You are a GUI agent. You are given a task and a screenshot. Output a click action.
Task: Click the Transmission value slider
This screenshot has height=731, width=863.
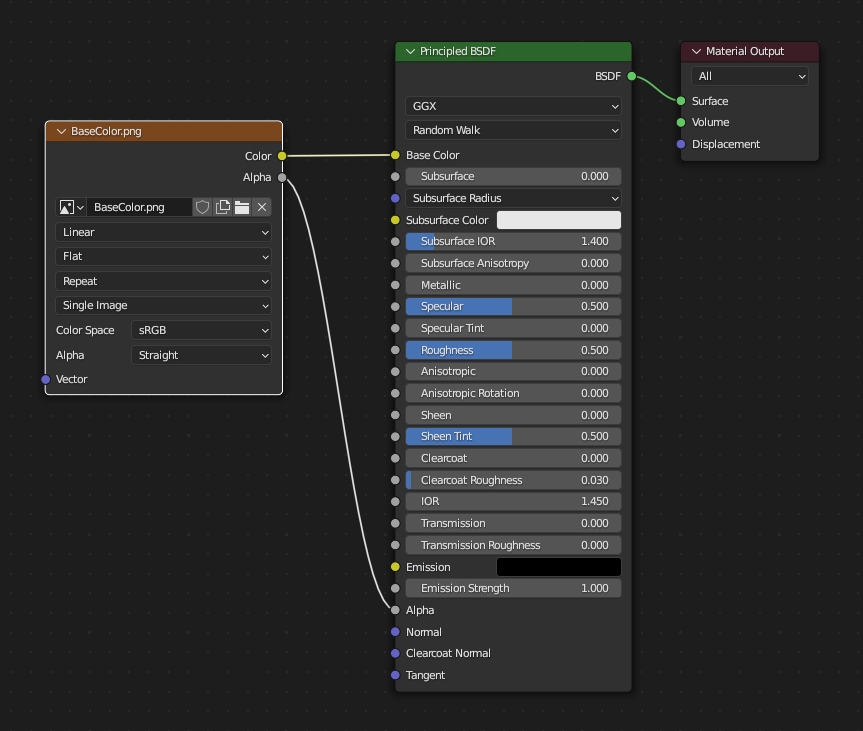514,523
